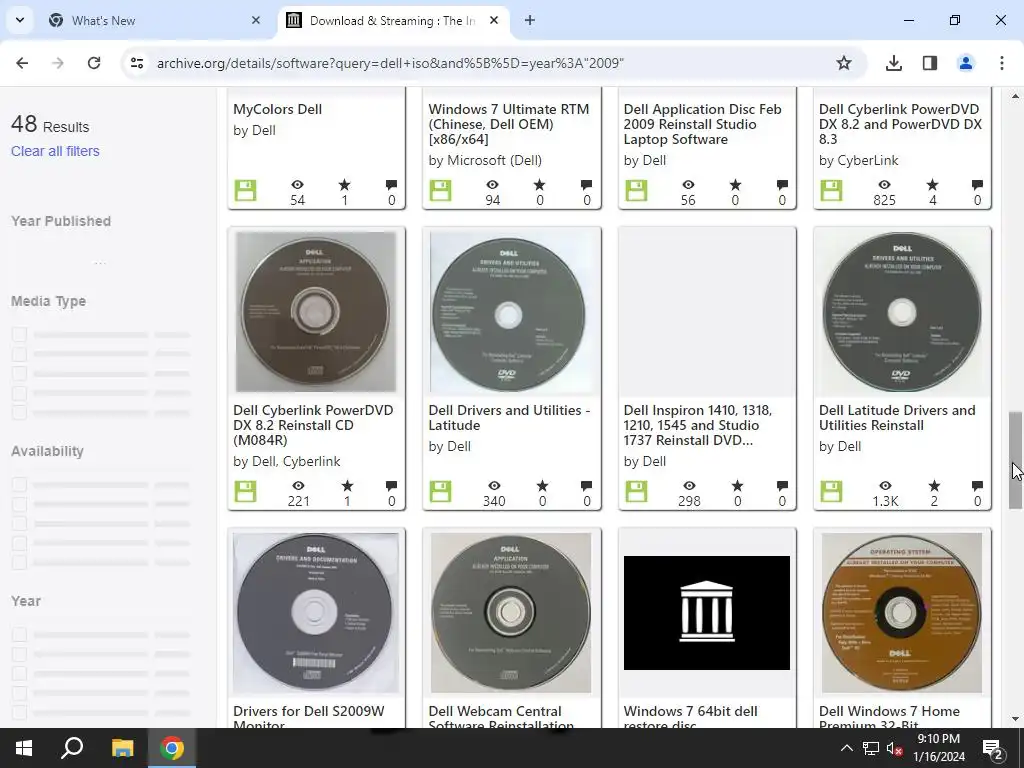Click floppy icon on Drivers and Utilities - Latitude card
The image size is (1024, 768).
(x=441, y=492)
